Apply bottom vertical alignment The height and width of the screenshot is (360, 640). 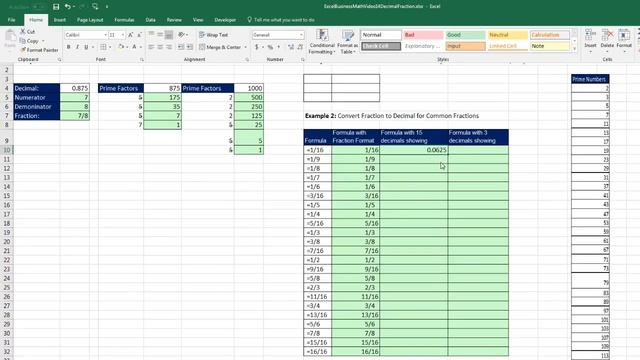(169, 35)
